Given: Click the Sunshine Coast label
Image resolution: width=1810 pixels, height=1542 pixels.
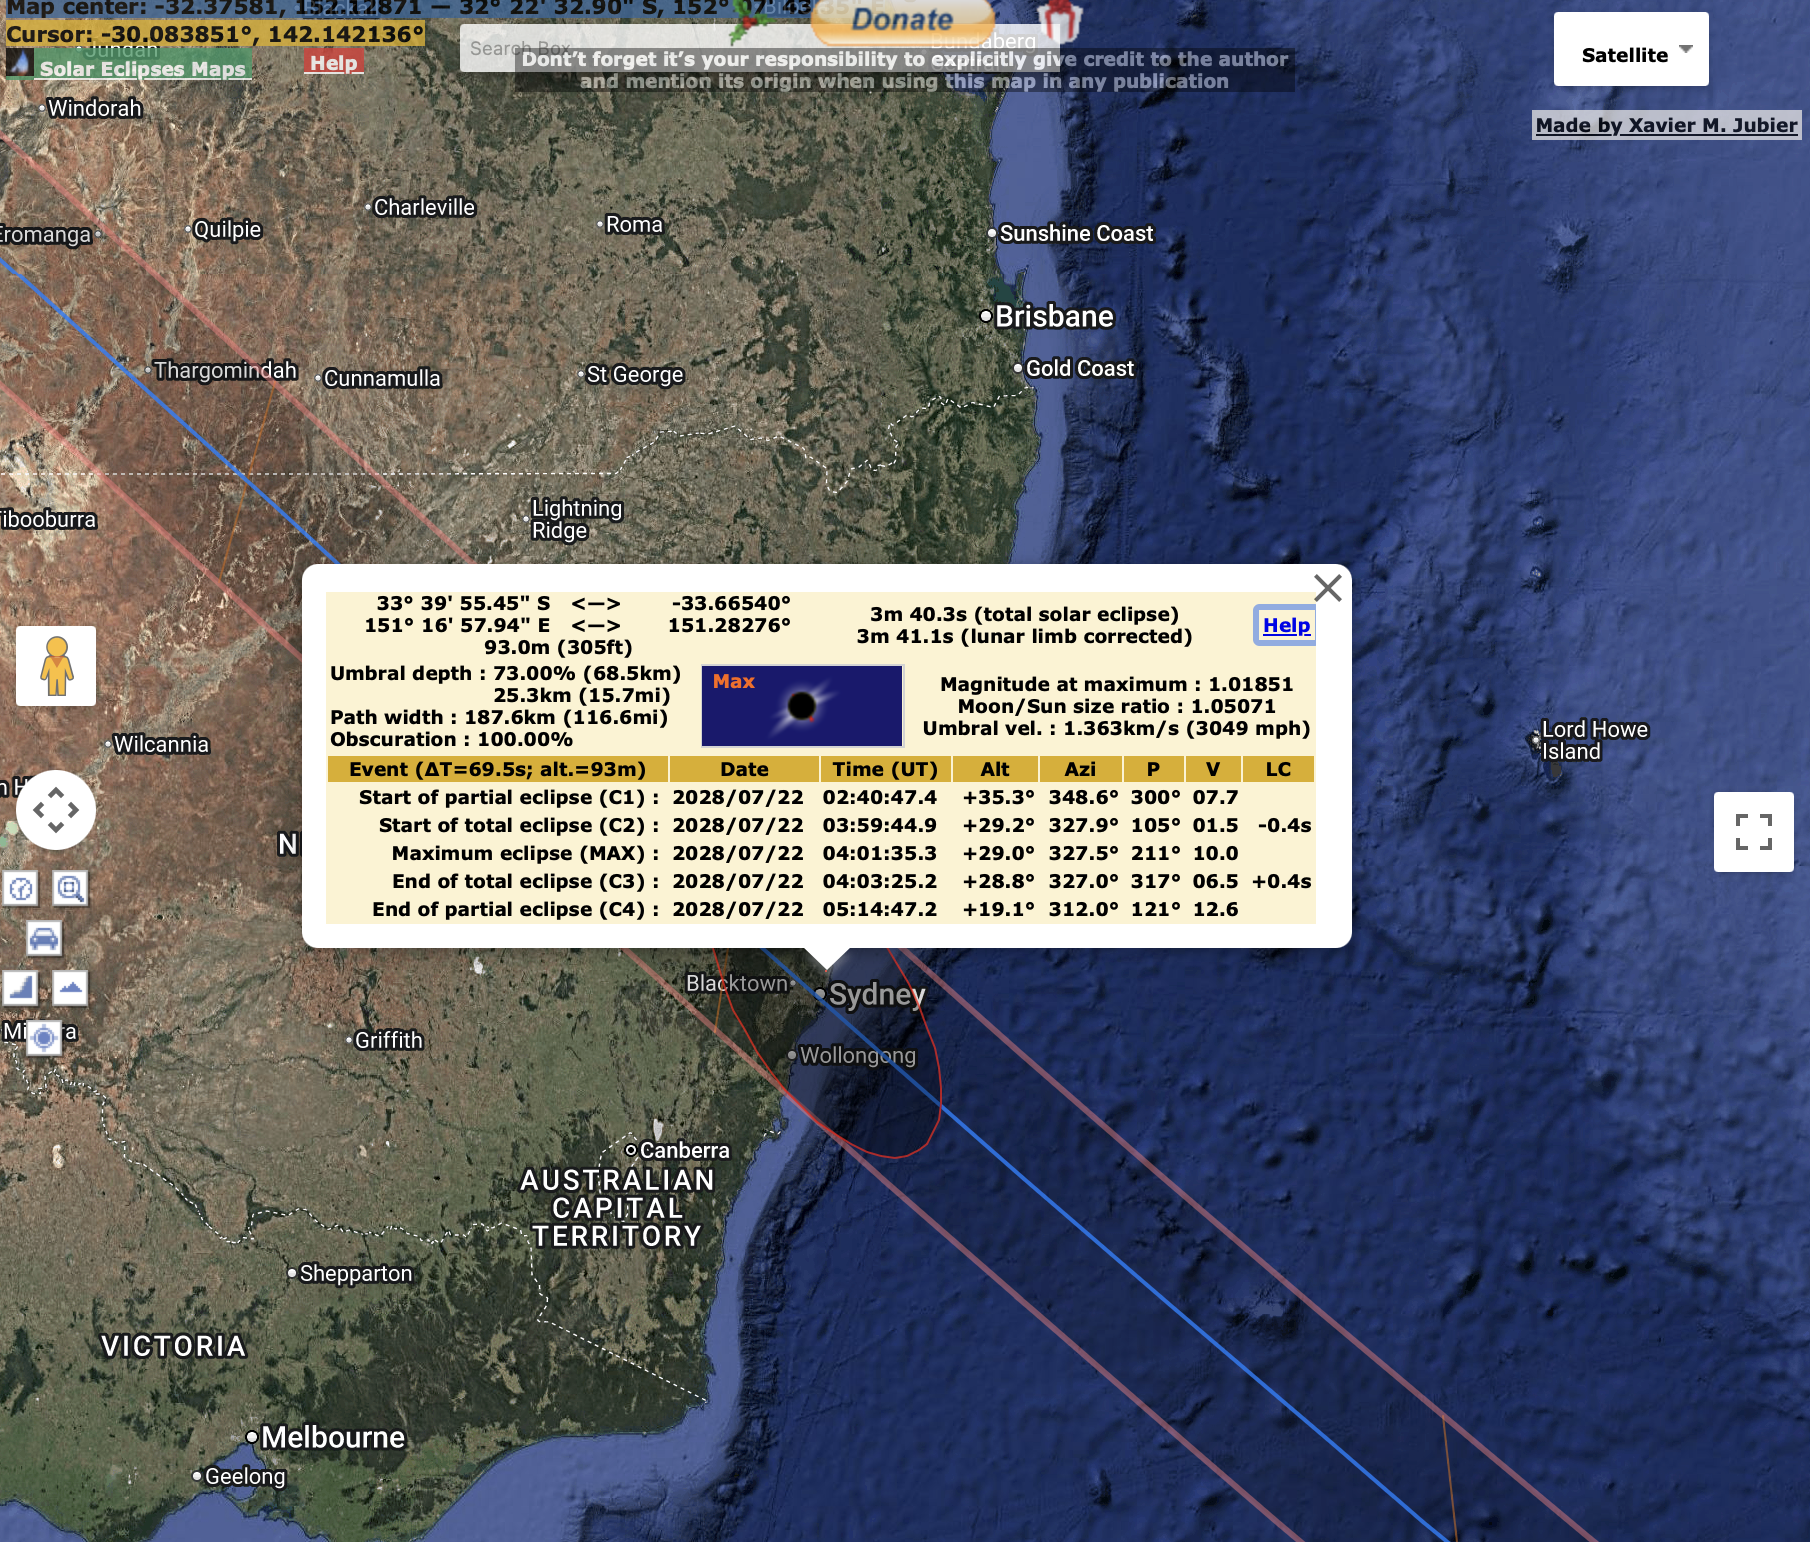Looking at the screenshot, I should point(1076,234).
